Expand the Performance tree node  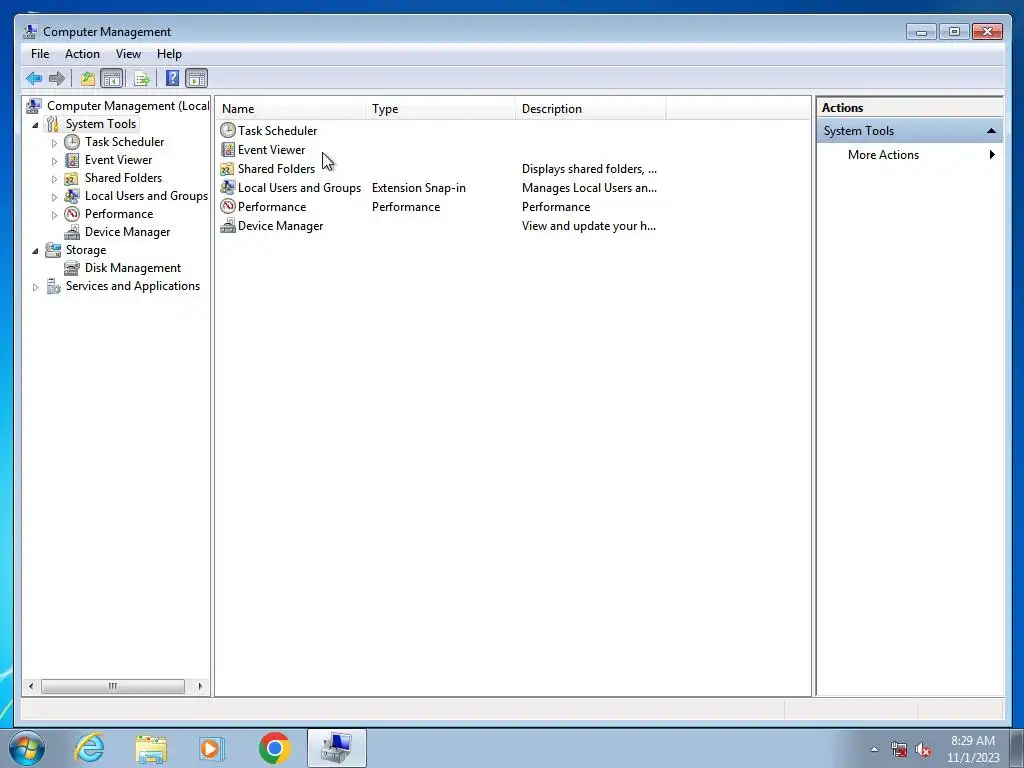[54, 215]
